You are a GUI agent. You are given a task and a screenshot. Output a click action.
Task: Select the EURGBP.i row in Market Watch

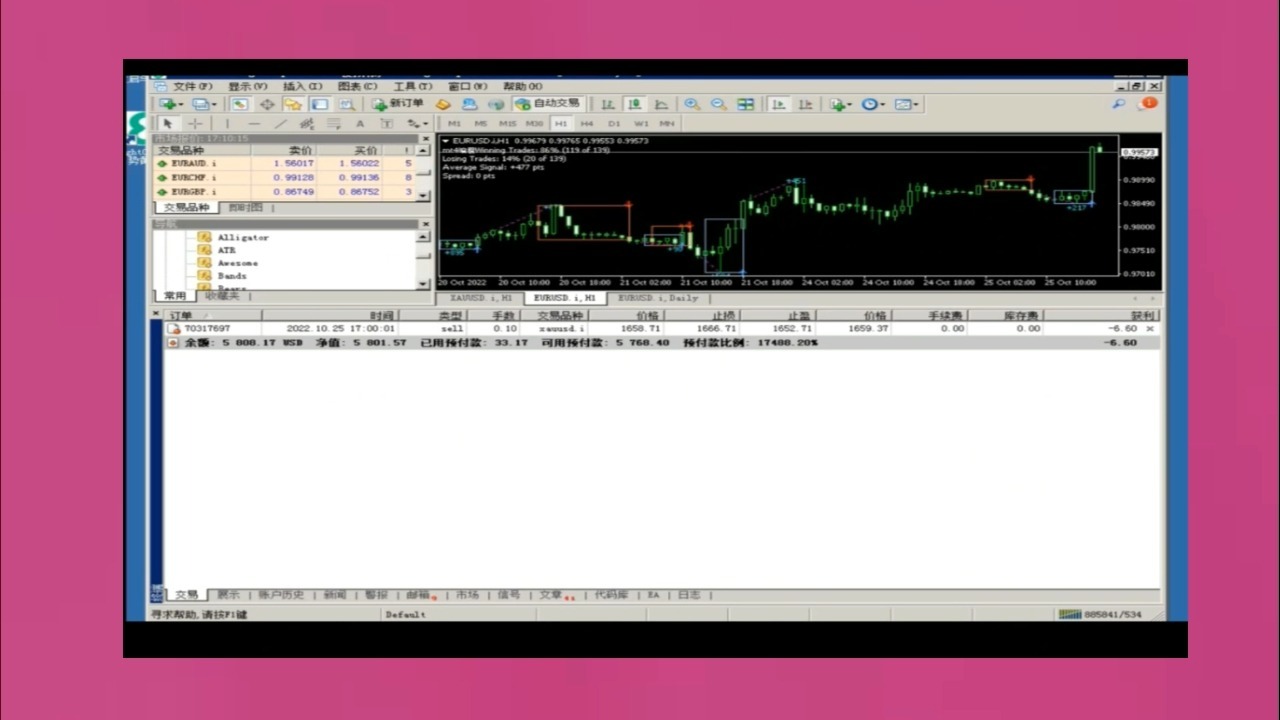pos(285,191)
